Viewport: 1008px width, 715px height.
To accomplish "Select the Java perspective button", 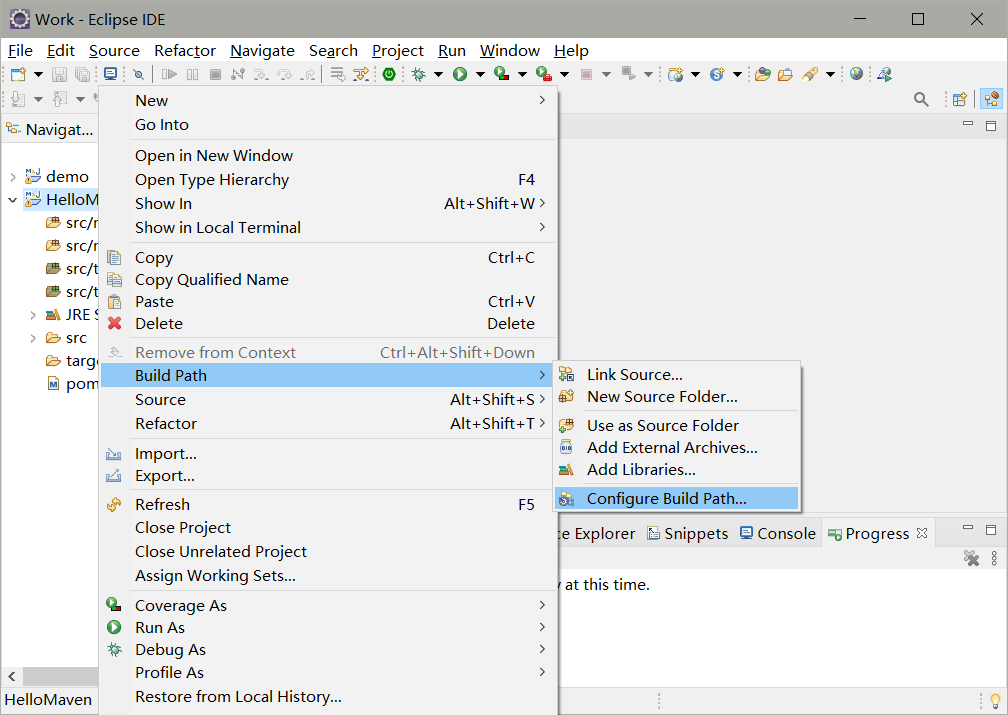I will tap(991, 99).
